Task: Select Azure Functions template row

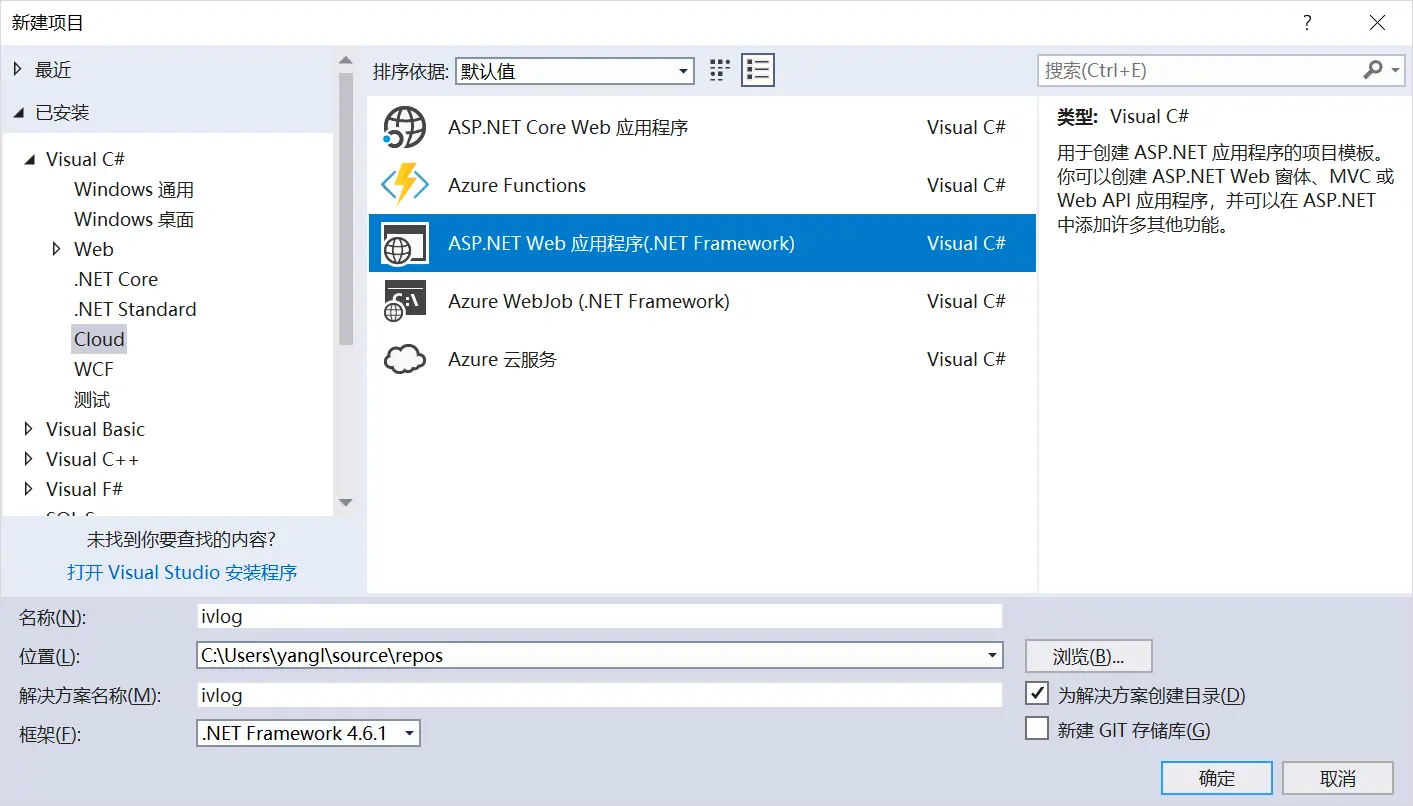Action: 702,185
